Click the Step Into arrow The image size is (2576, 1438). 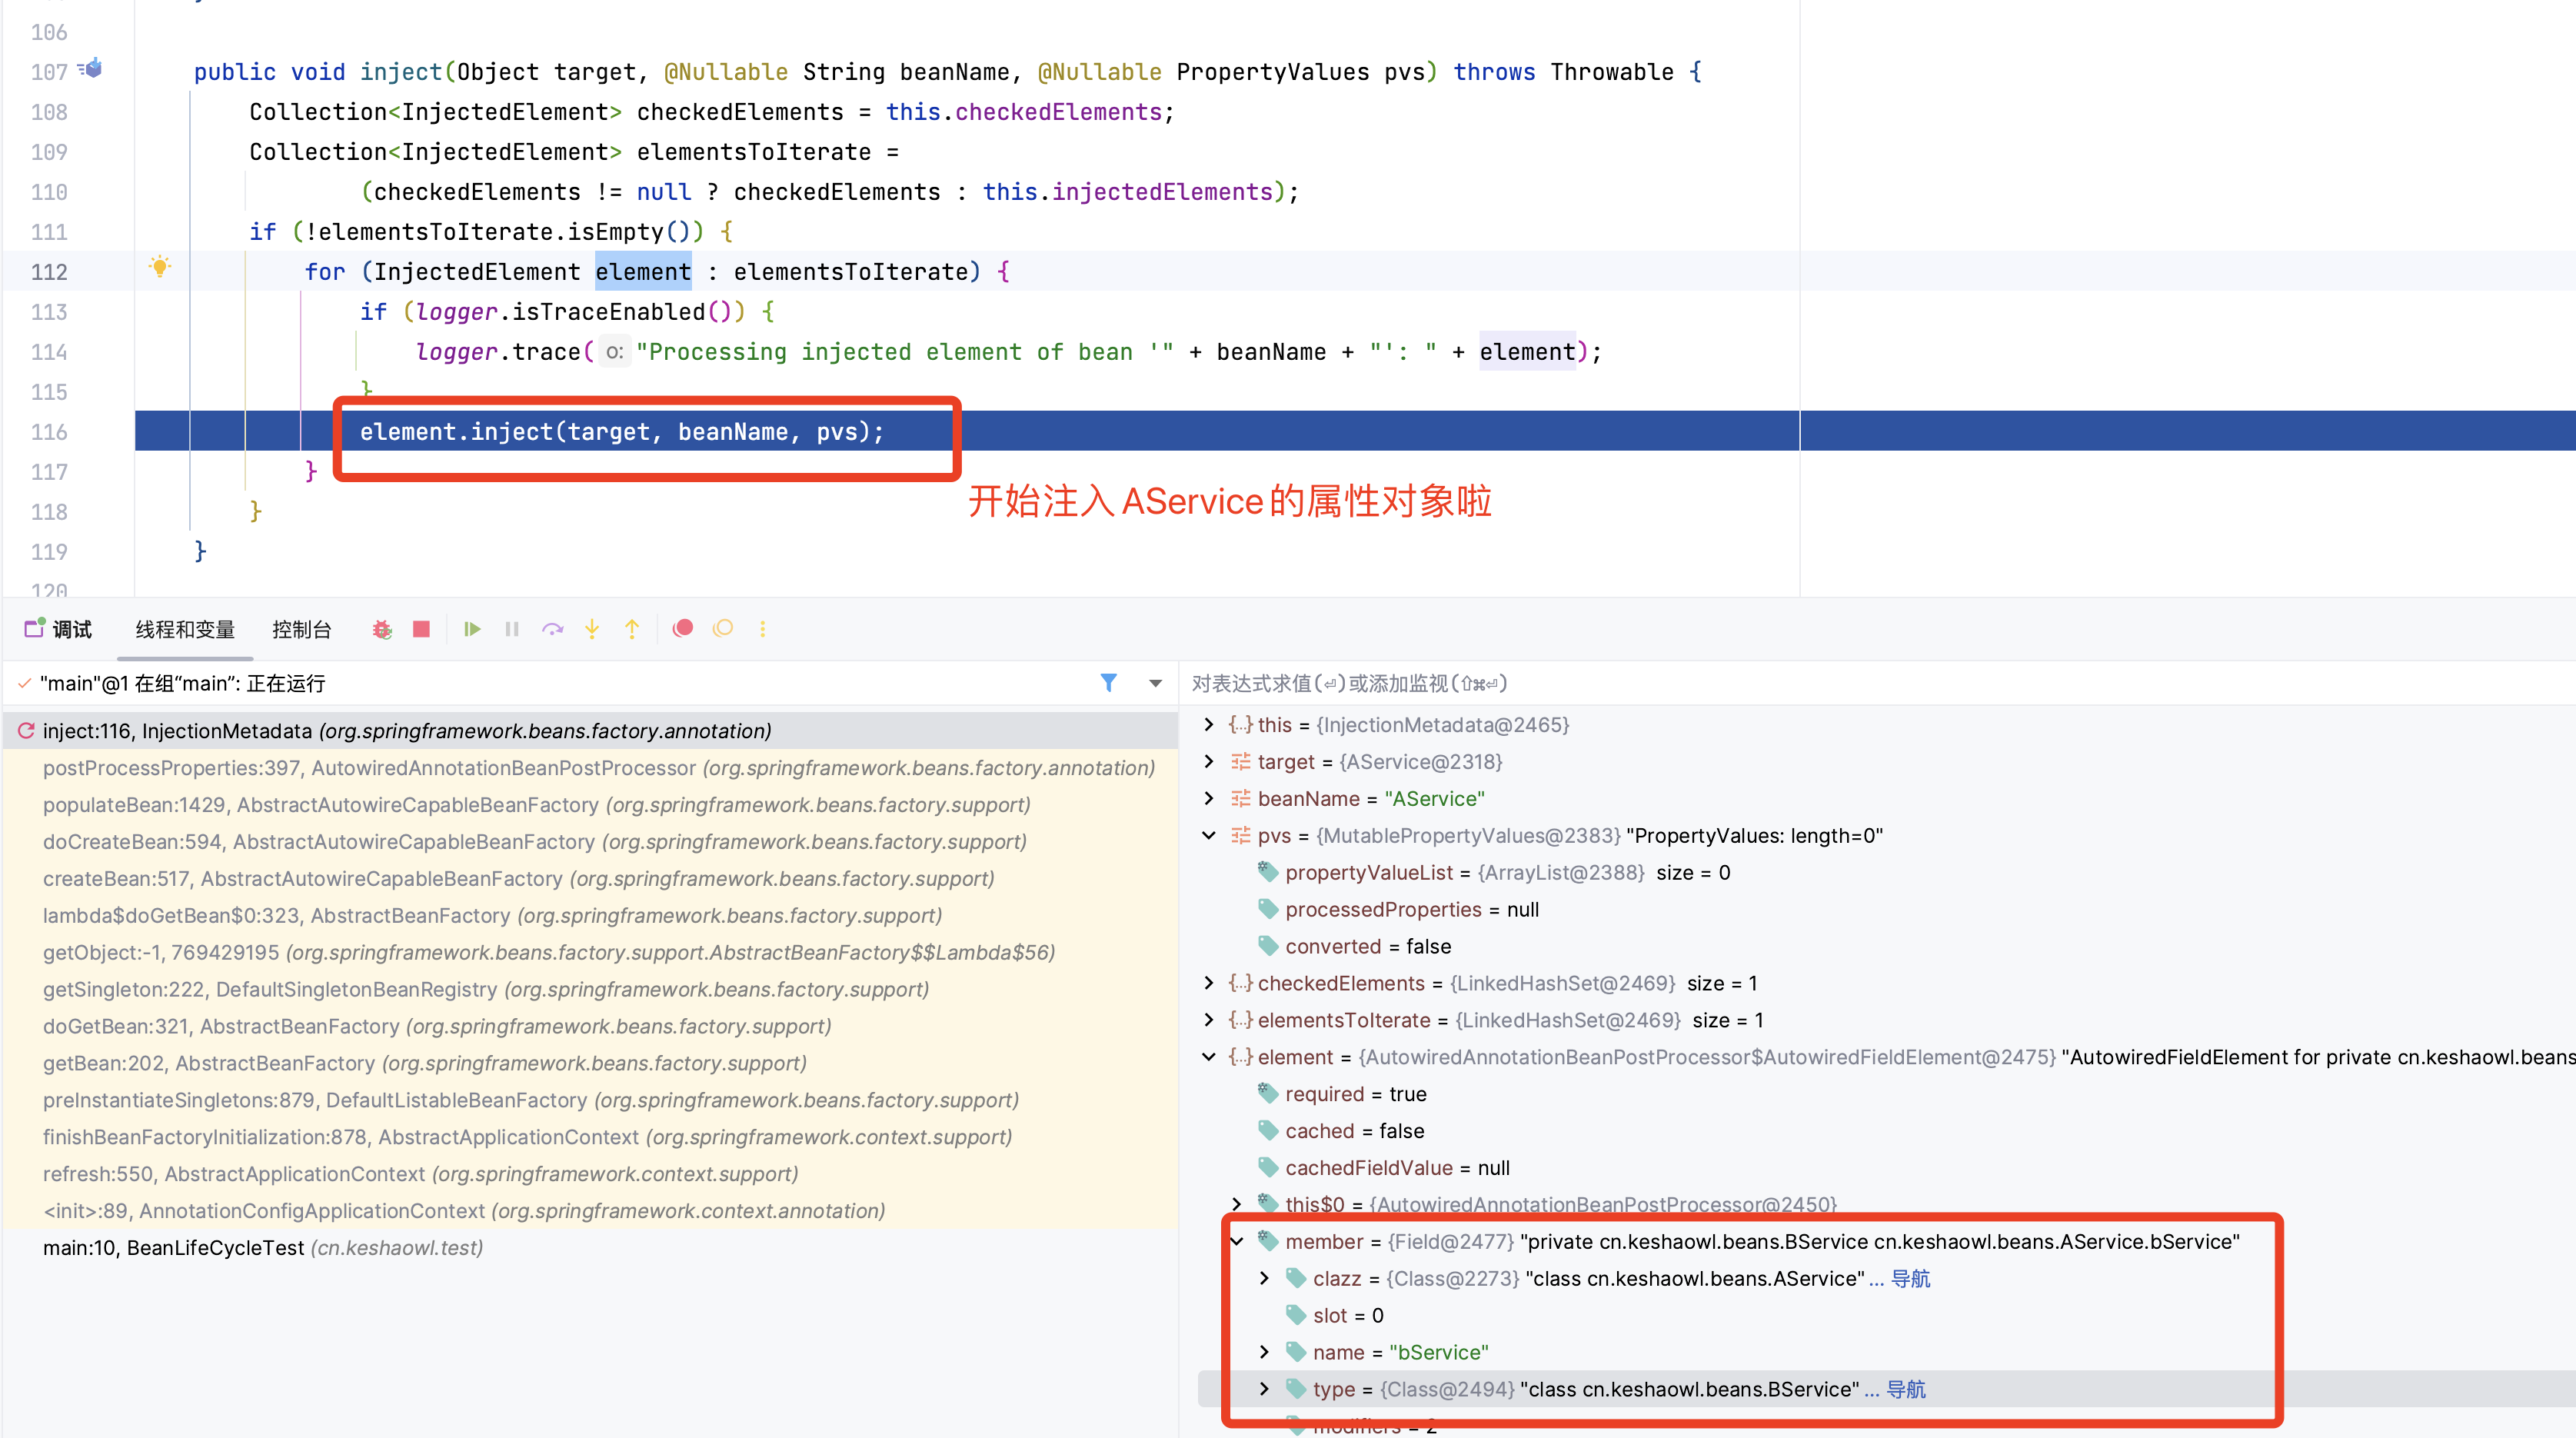click(592, 629)
